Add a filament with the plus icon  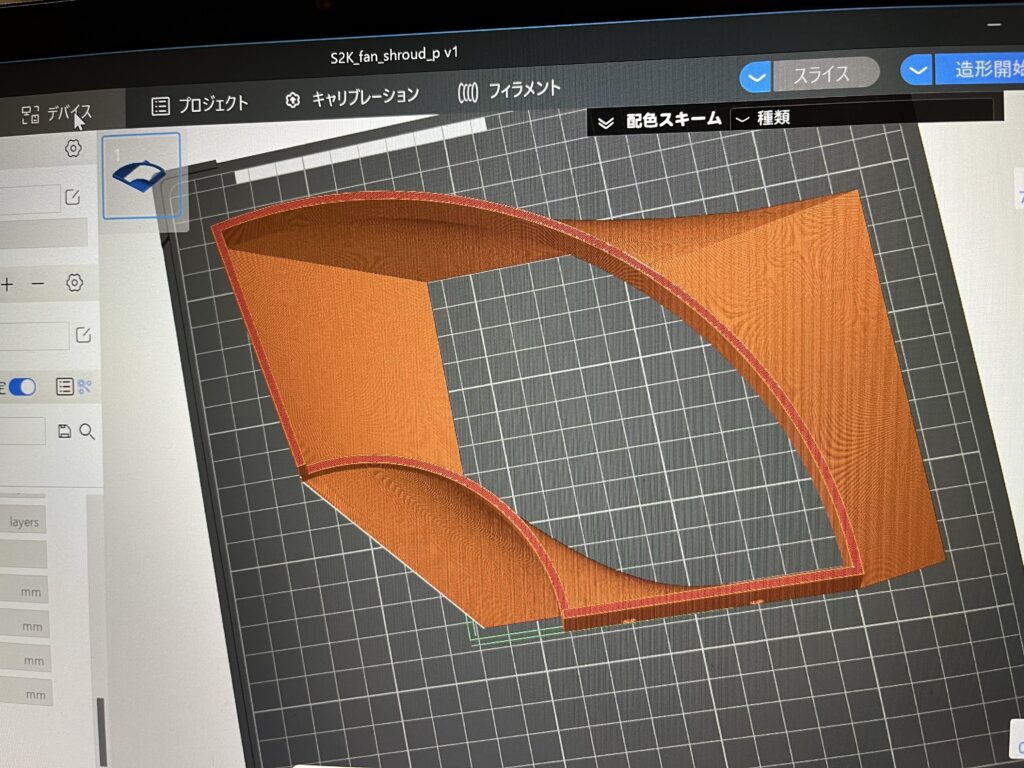coord(7,284)
